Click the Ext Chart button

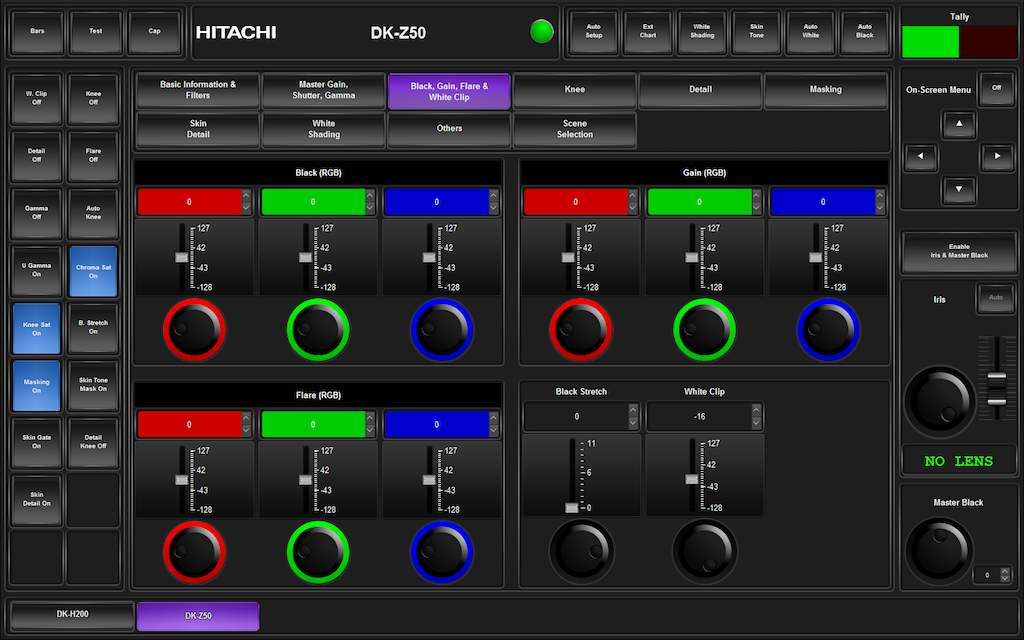(x=648, y=31)
